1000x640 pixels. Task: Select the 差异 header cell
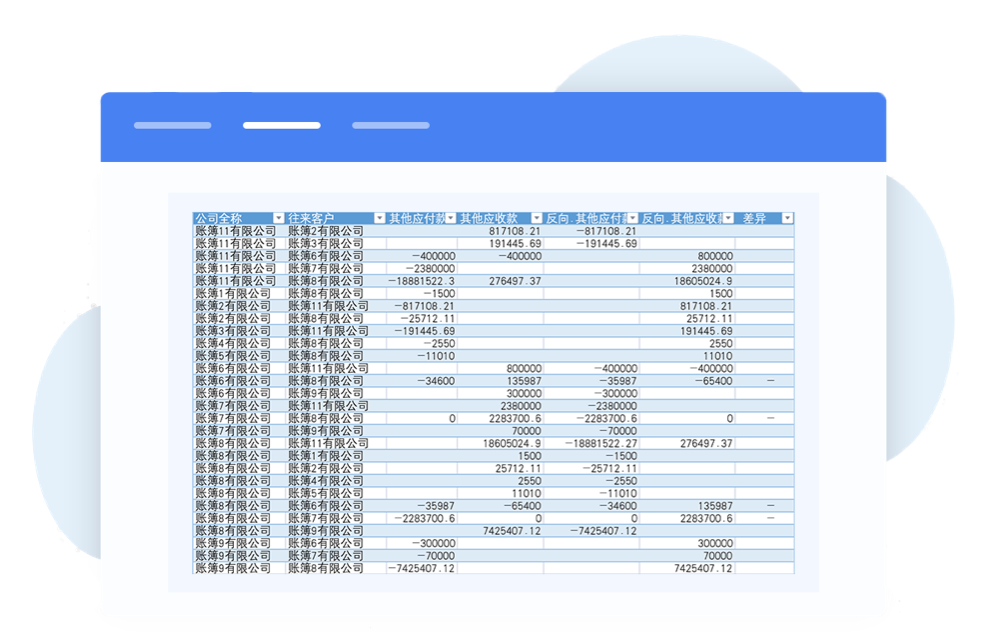click(755, 217)
